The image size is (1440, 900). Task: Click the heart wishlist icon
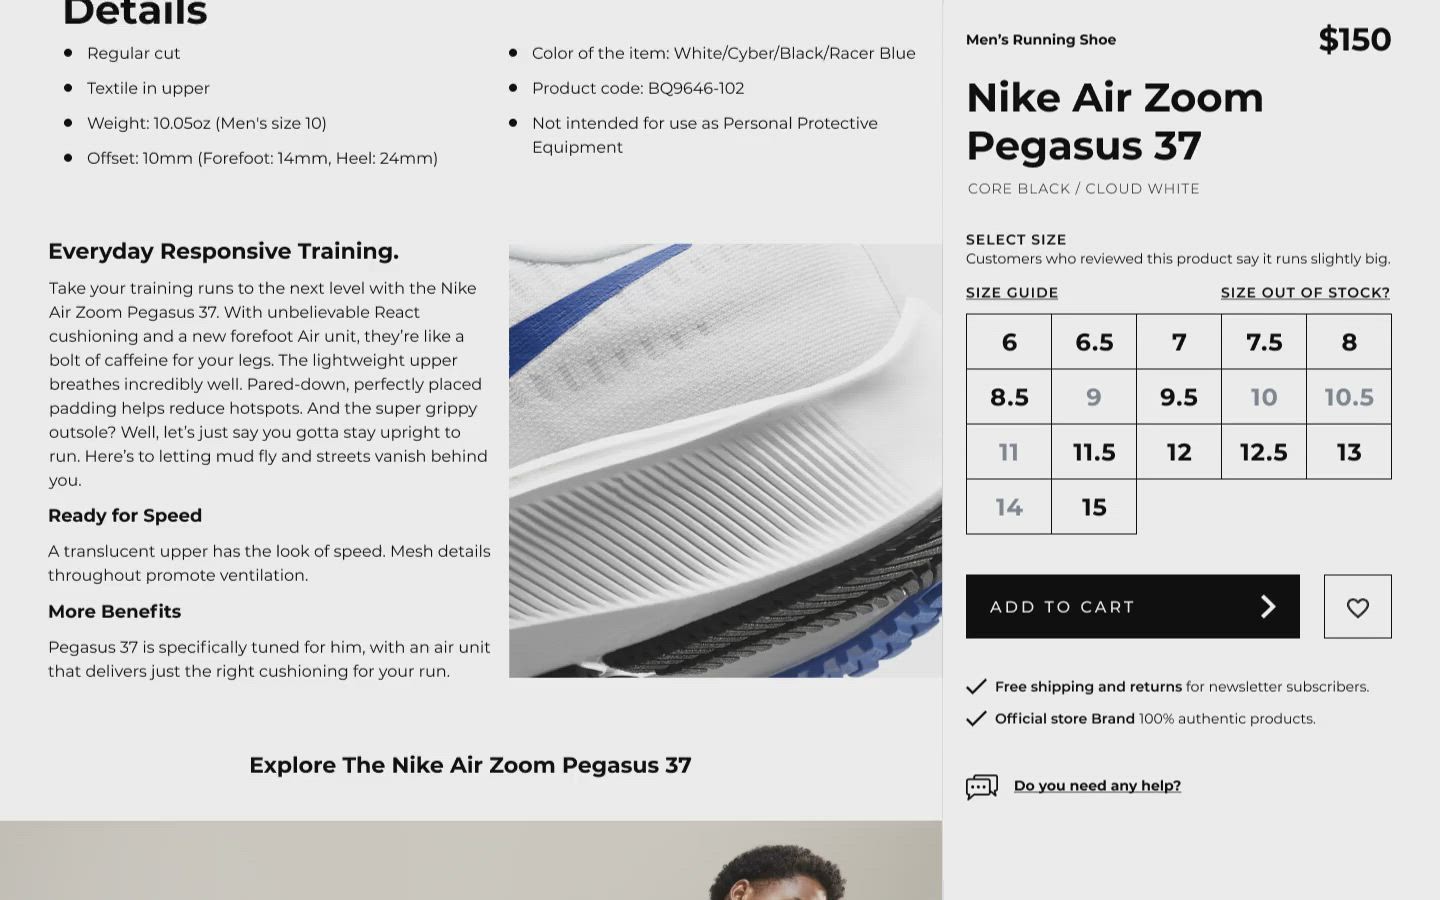coord(1357,607)
